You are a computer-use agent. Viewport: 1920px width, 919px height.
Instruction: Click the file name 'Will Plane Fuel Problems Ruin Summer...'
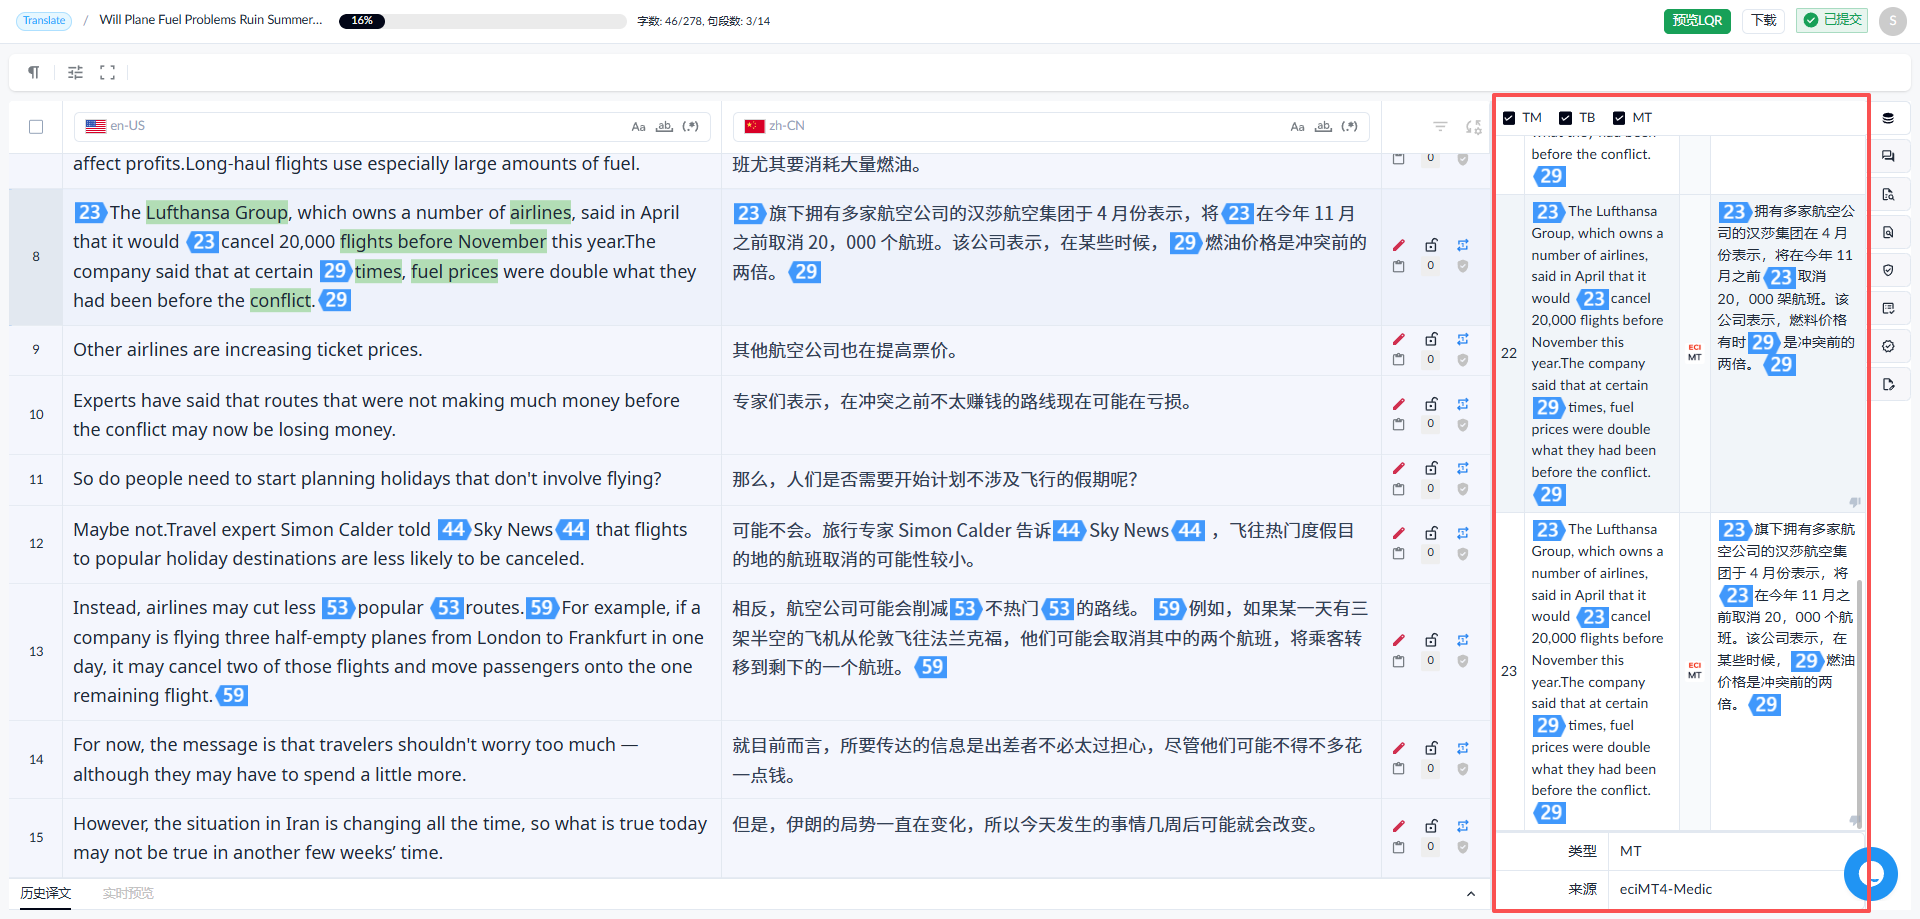coord(211,20)
